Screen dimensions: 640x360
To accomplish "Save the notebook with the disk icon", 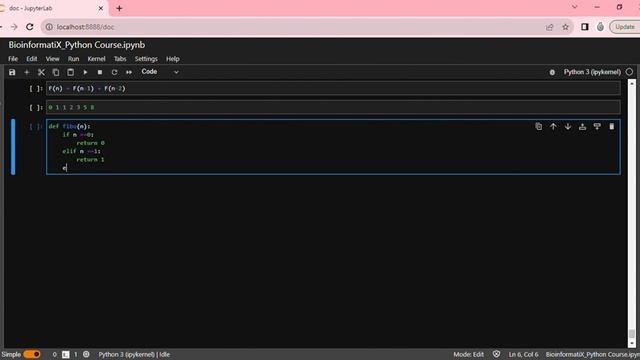I will click(x=12, y=72).
